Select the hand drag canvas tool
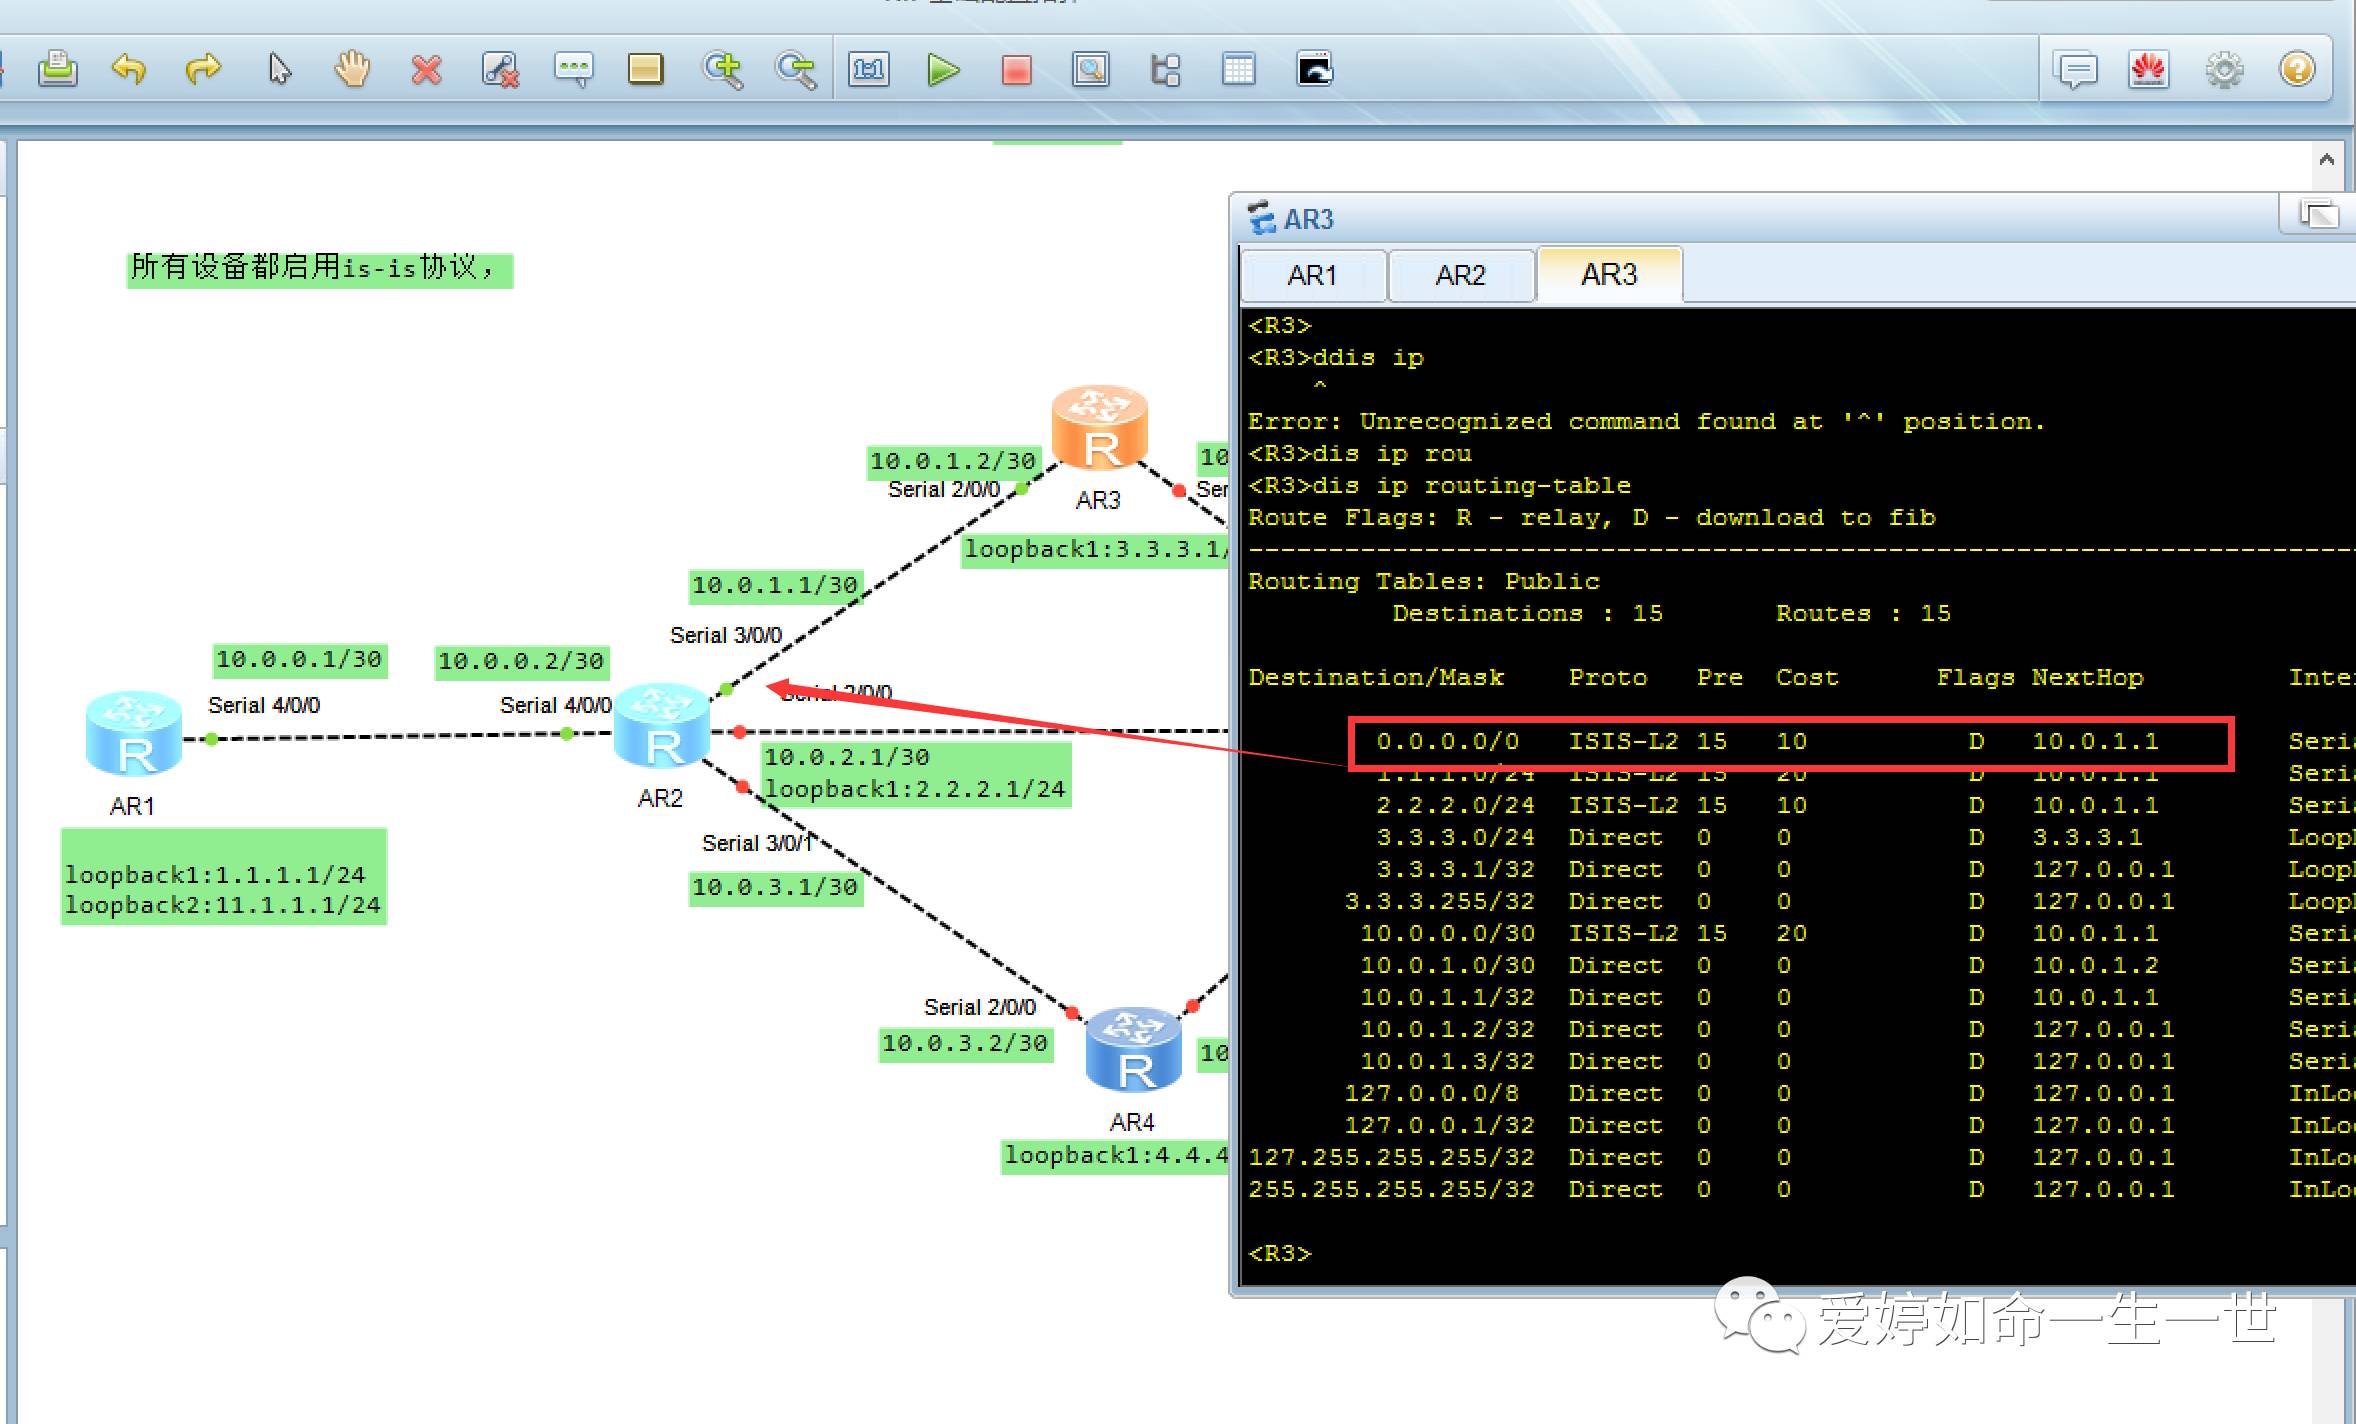 pyautogui.click(x=352, y=69)
